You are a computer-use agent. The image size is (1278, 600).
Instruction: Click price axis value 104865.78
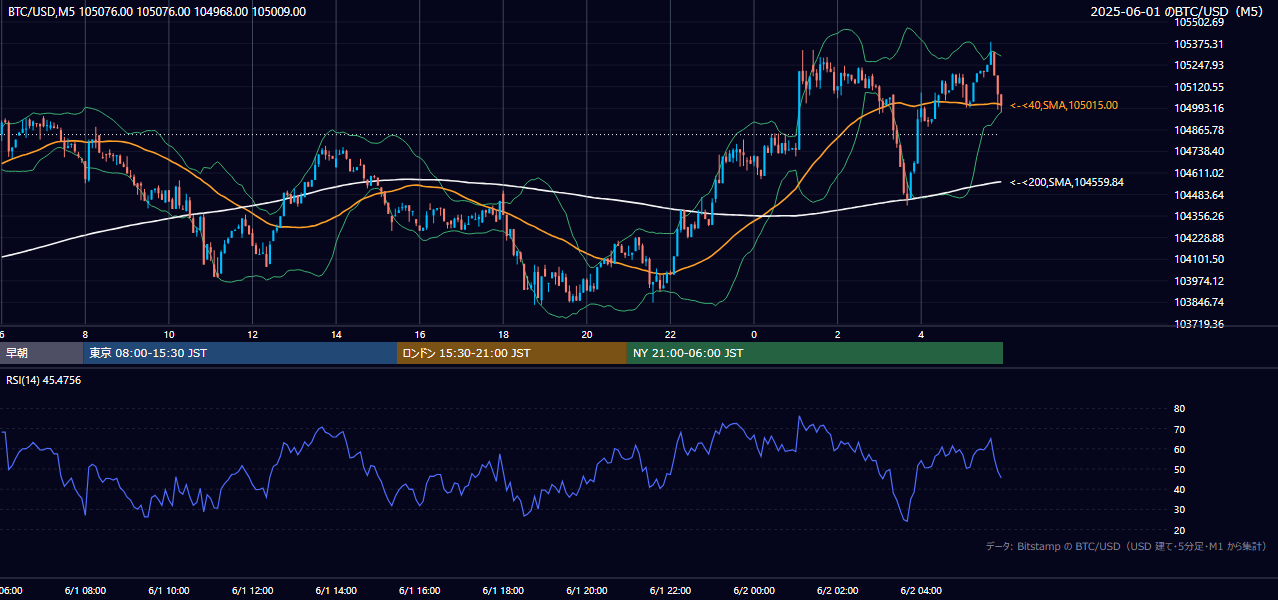tap(1199, 130)
